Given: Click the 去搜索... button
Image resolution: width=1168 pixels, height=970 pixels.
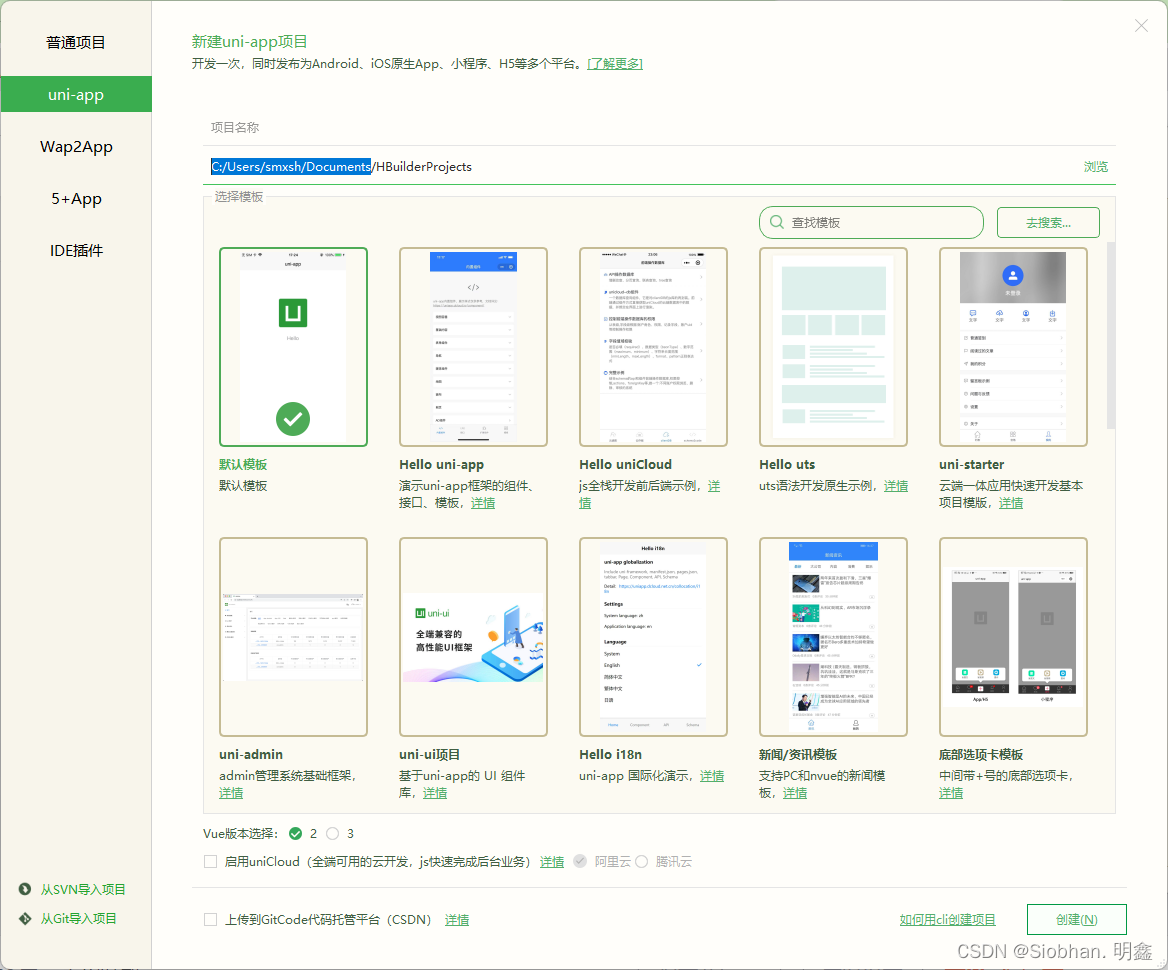Looking at the screenshot, I should (x=1048, y=222).
